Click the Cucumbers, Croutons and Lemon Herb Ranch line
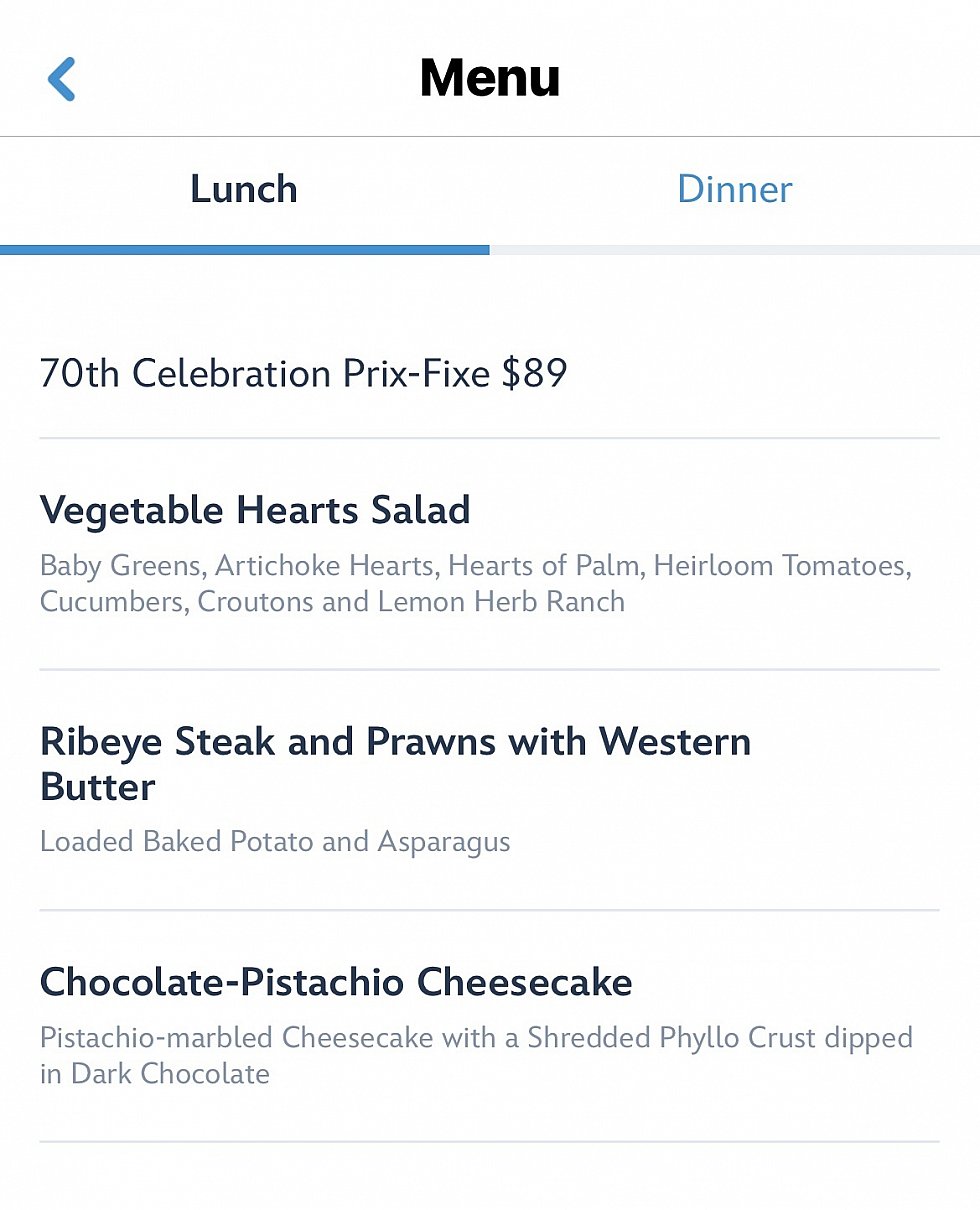This screenshot has width=980, height=1210. click(x=332, y=602)
